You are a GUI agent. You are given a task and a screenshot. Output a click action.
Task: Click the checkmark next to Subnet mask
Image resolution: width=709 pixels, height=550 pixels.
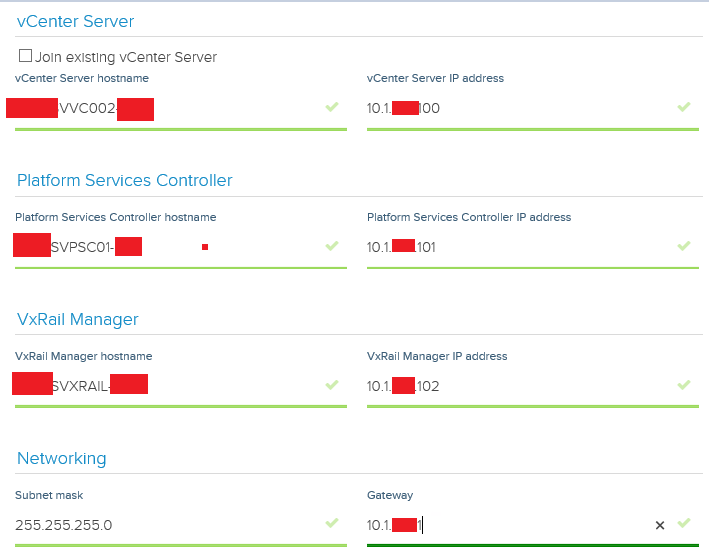(x=332, y=523)
